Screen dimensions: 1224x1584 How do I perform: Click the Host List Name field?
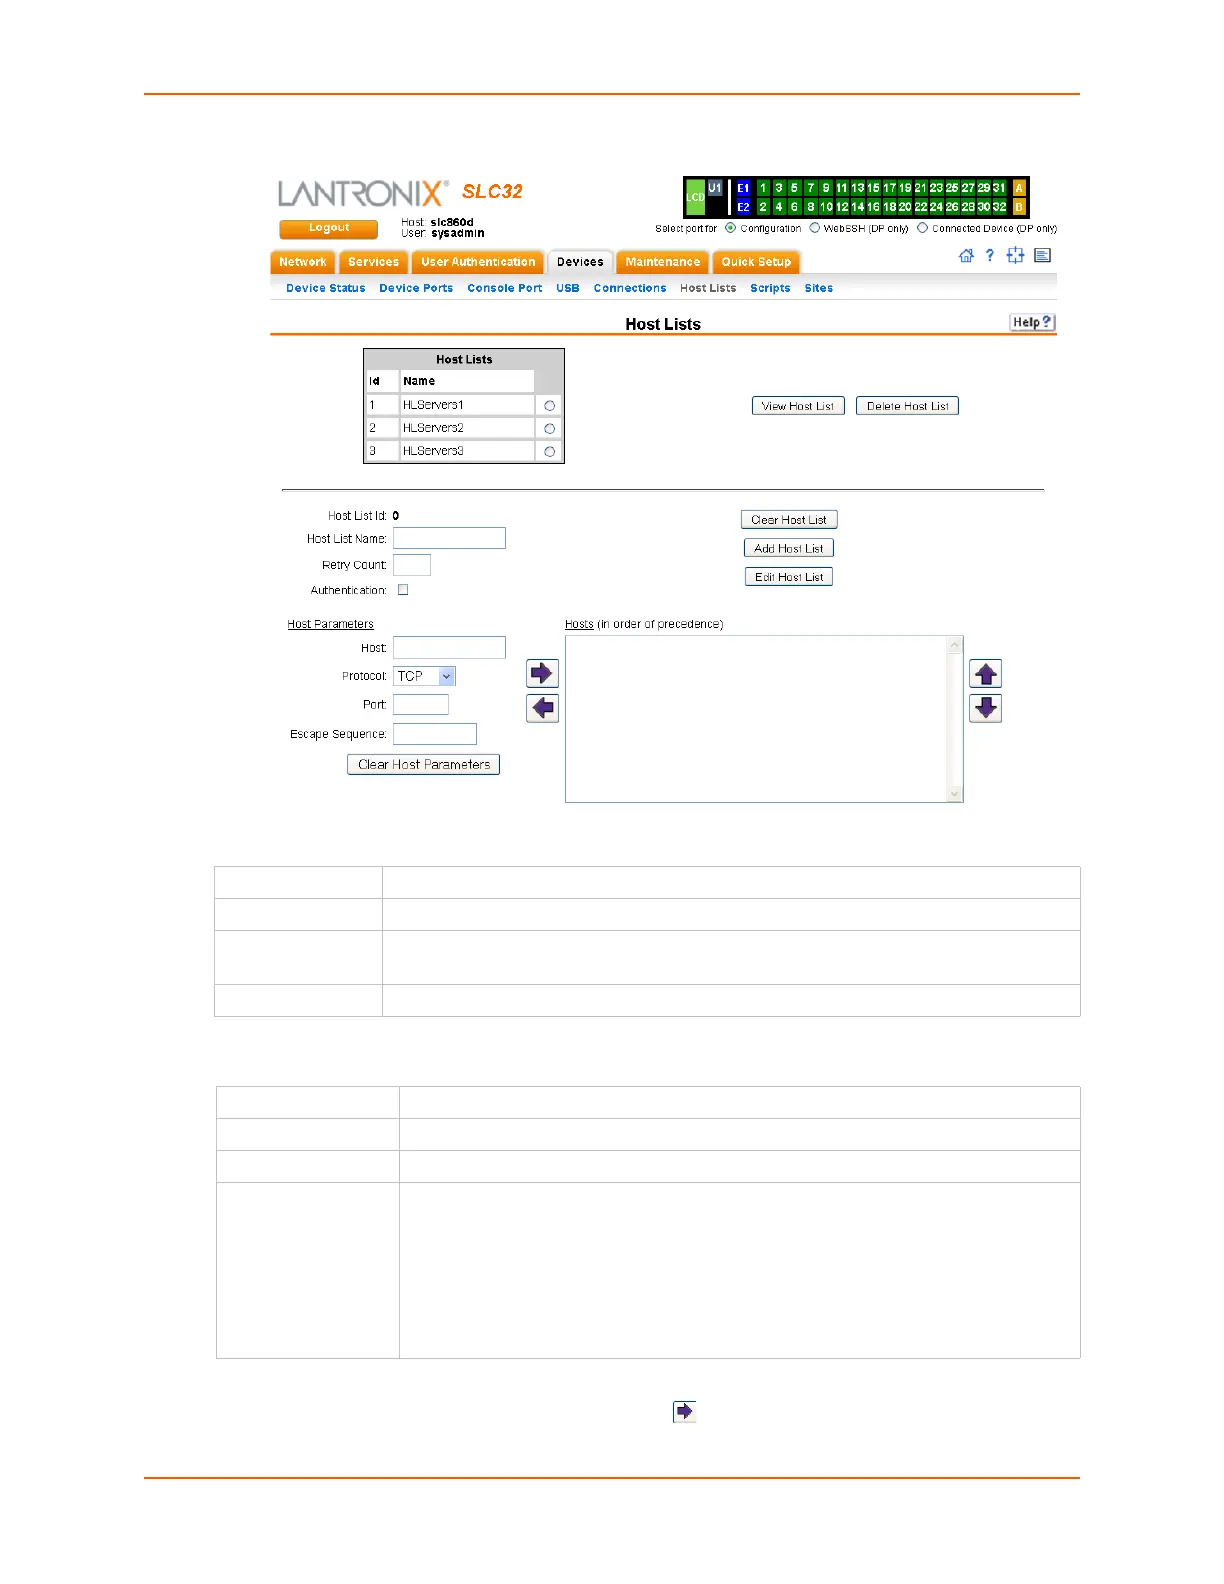[x=449, y=538]
